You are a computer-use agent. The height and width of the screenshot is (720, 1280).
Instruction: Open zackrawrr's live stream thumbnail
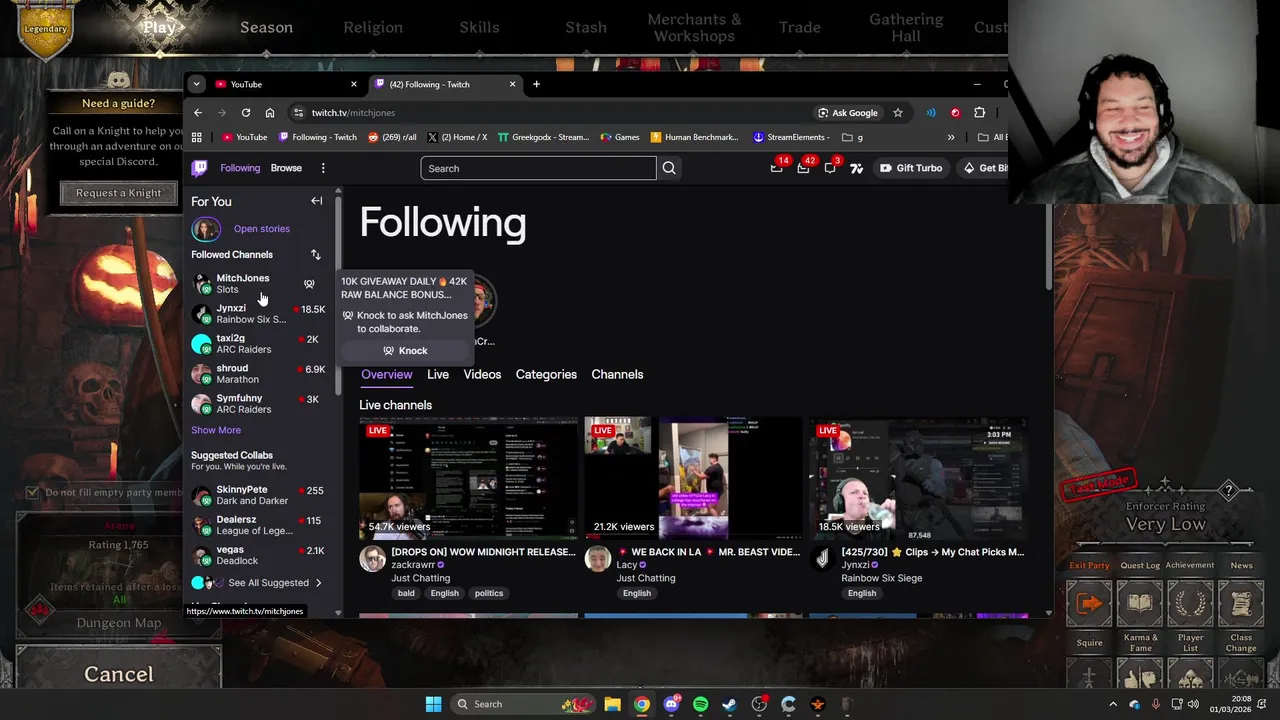pyautogui.click(x=468, y=478)
